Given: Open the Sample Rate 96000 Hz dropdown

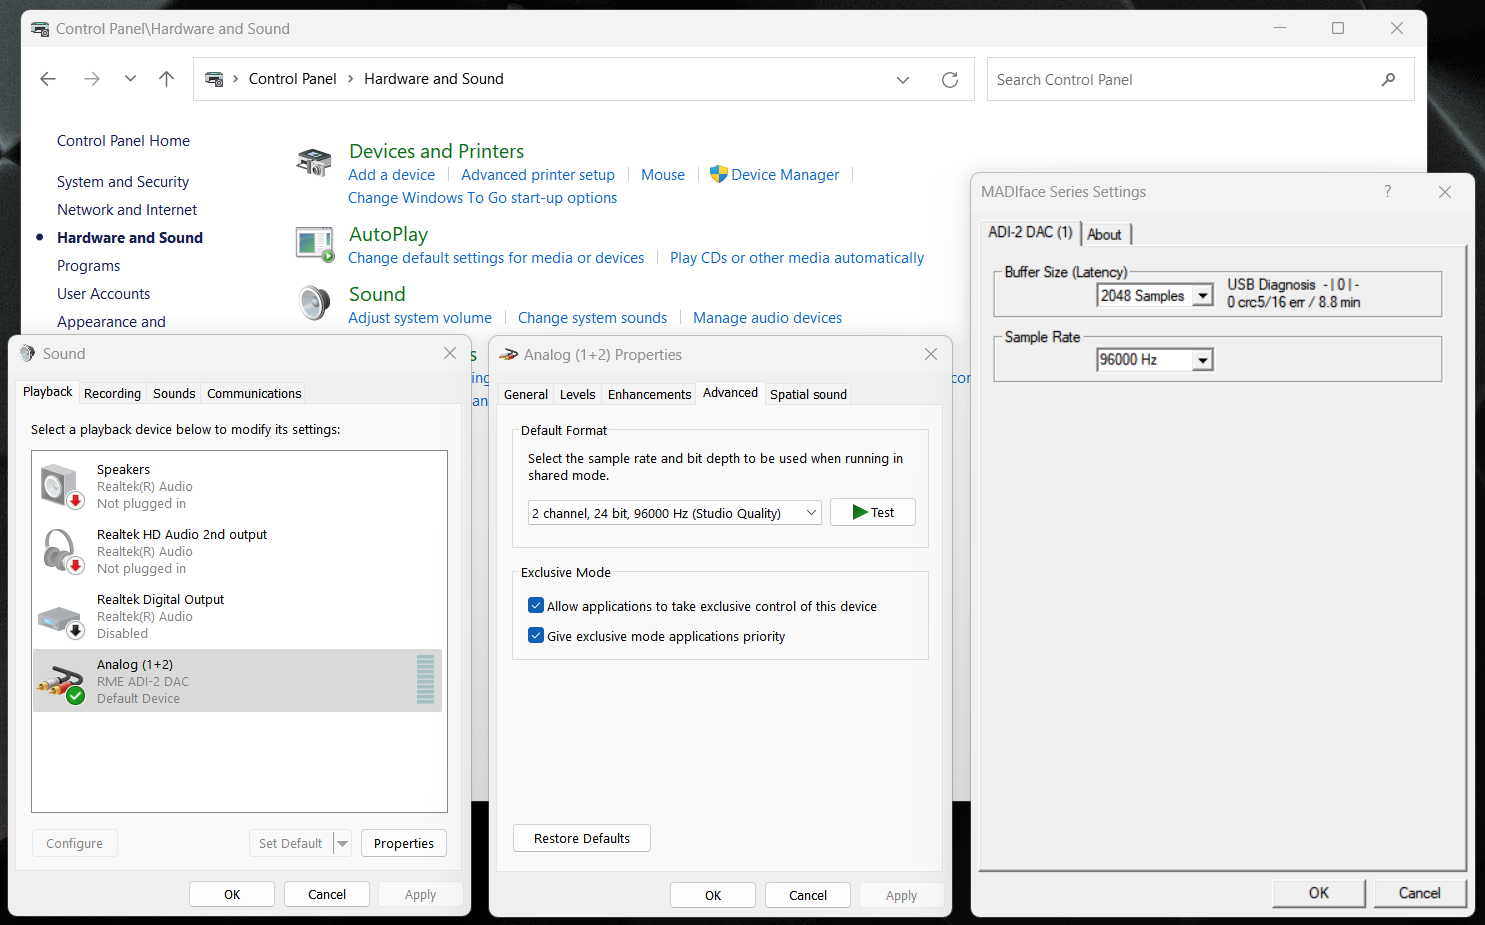Looking at the screenshot, I should (1203, 360).
